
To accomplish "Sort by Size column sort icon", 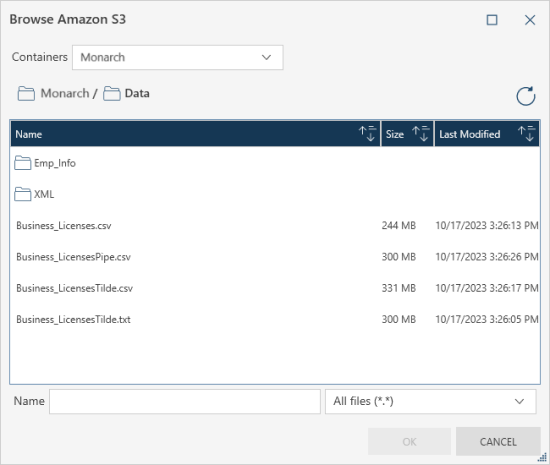I will tap(421, 134).
